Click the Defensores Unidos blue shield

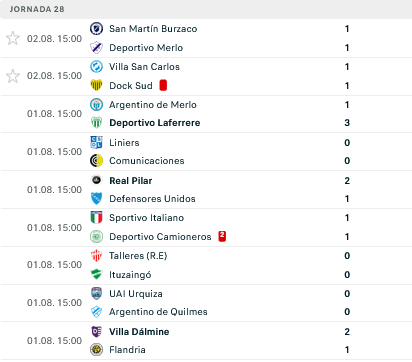tap(96, 199)
